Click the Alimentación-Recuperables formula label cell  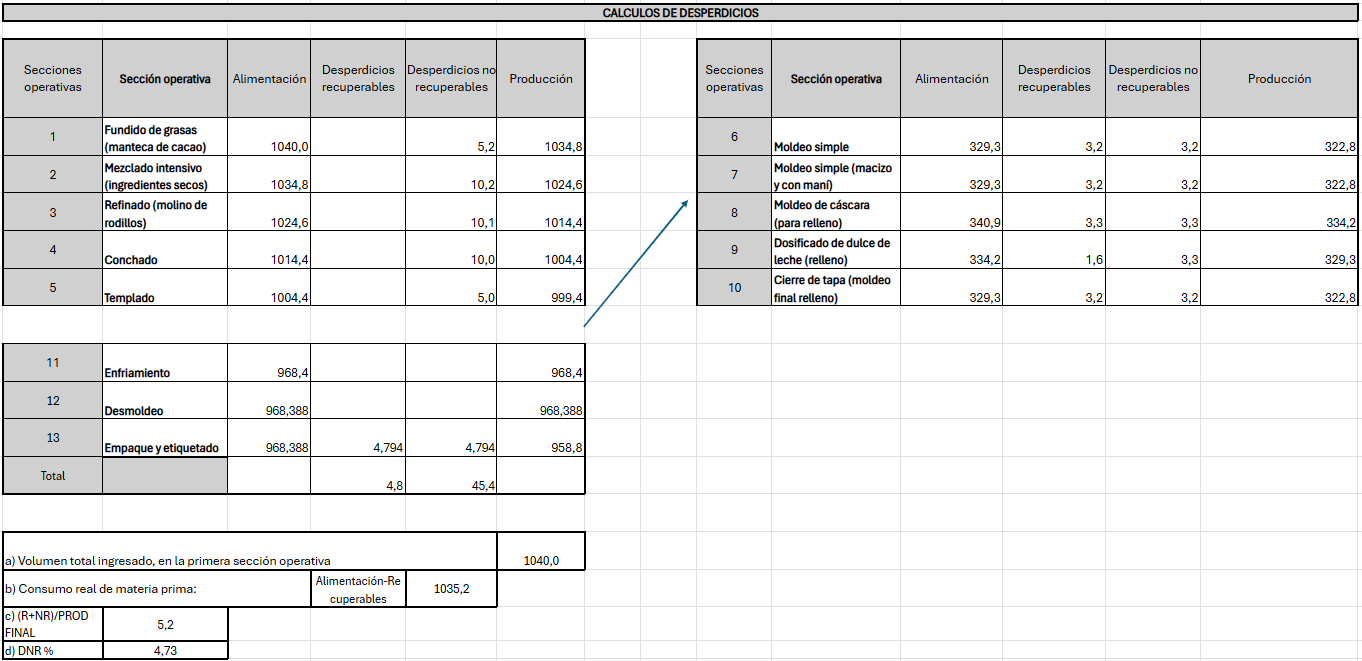357,589
